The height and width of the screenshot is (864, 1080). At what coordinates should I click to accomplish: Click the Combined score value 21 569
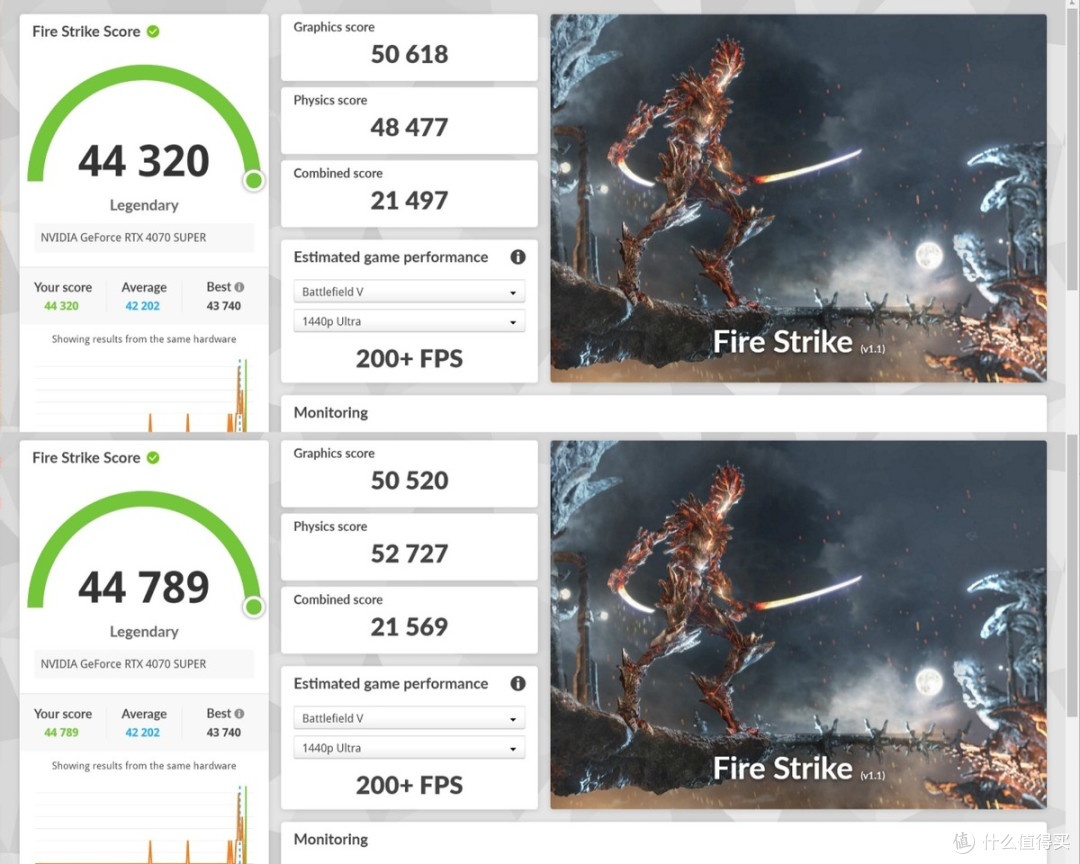click(x=409, y=627)
